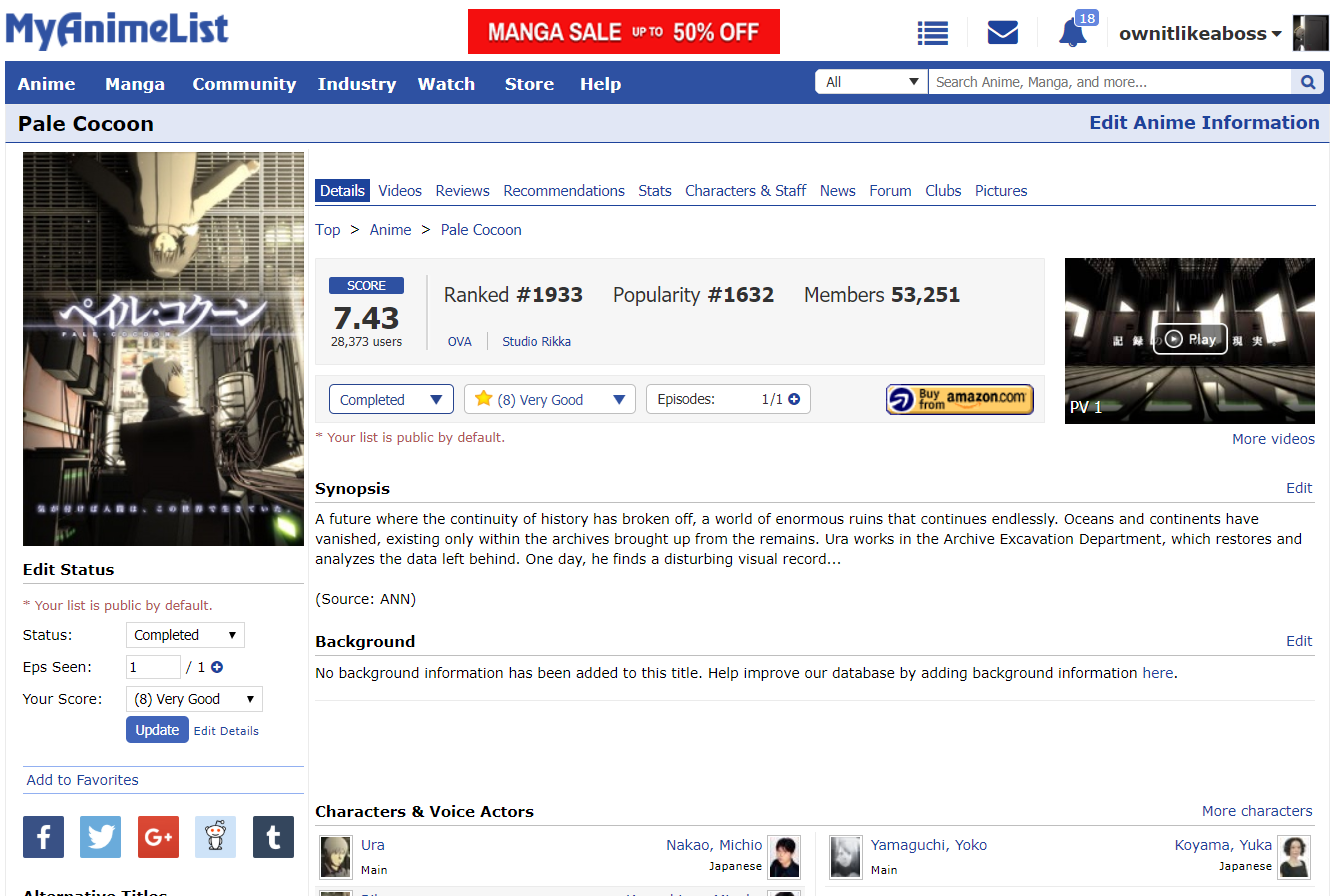
Task: Open the messages envelope icon
Action: (x=1002, y=33)
